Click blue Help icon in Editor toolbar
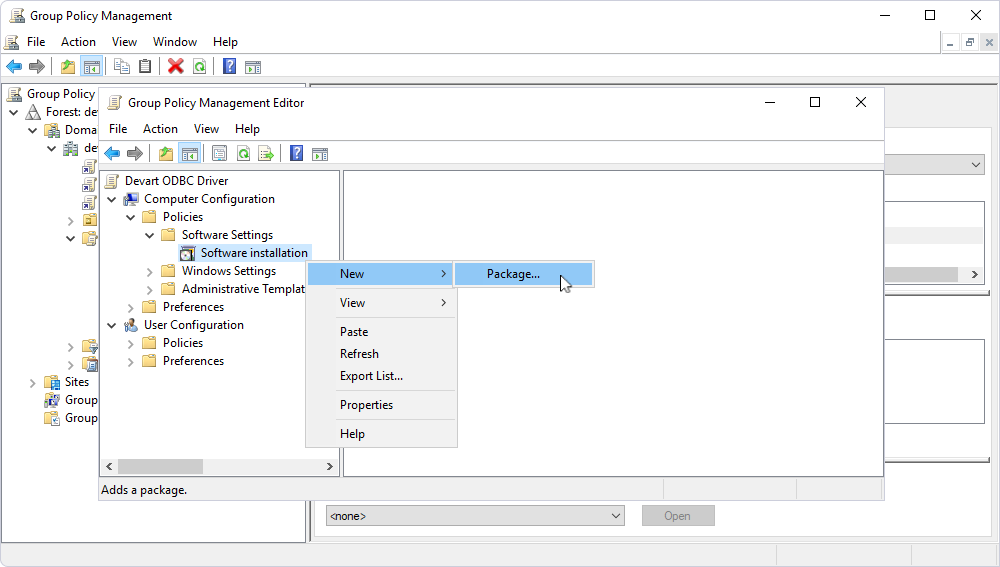The height and width of the screenshot is (567, 1000). tap(297, 154)
